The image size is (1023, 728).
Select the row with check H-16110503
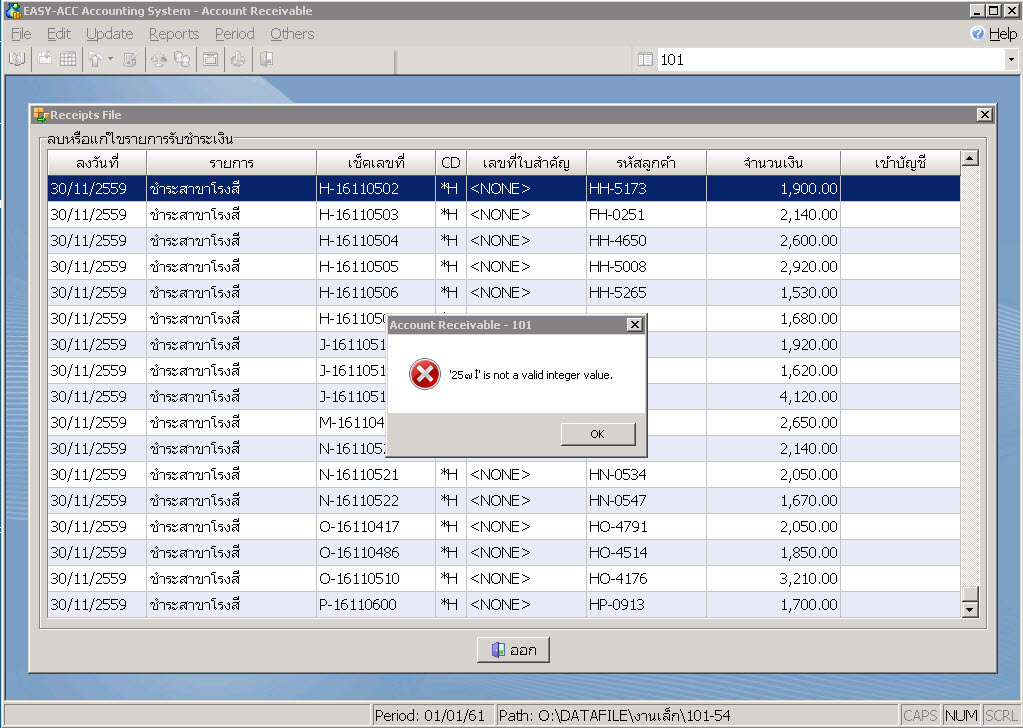coord(358,214)
